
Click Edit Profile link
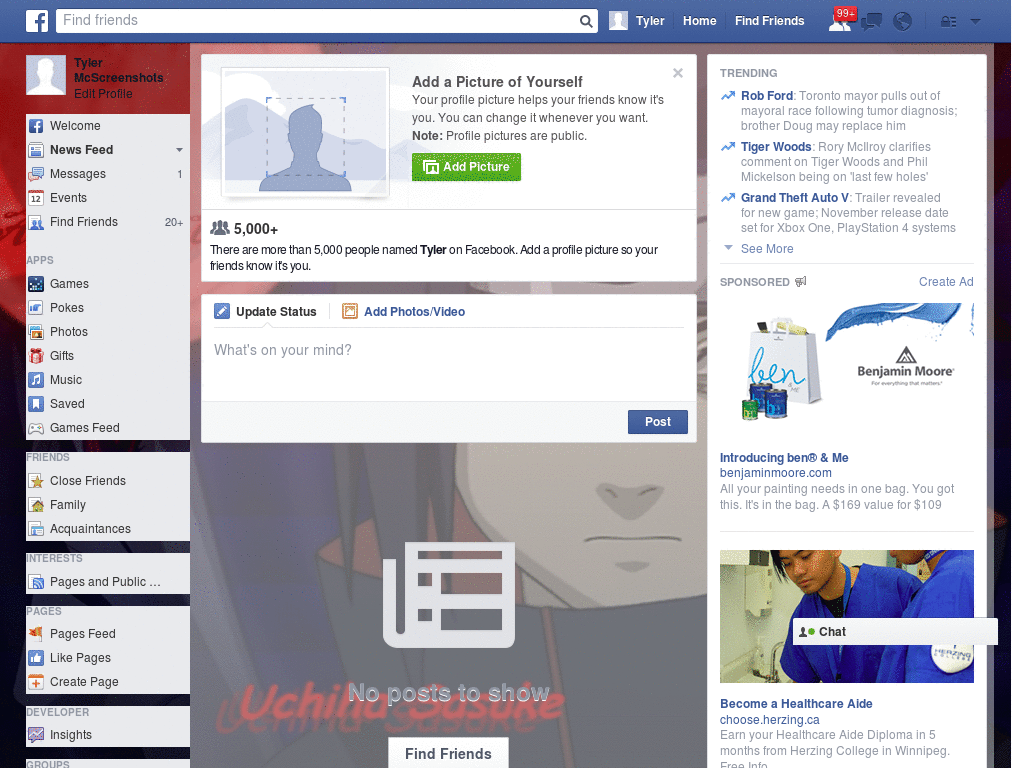[103, 94]
